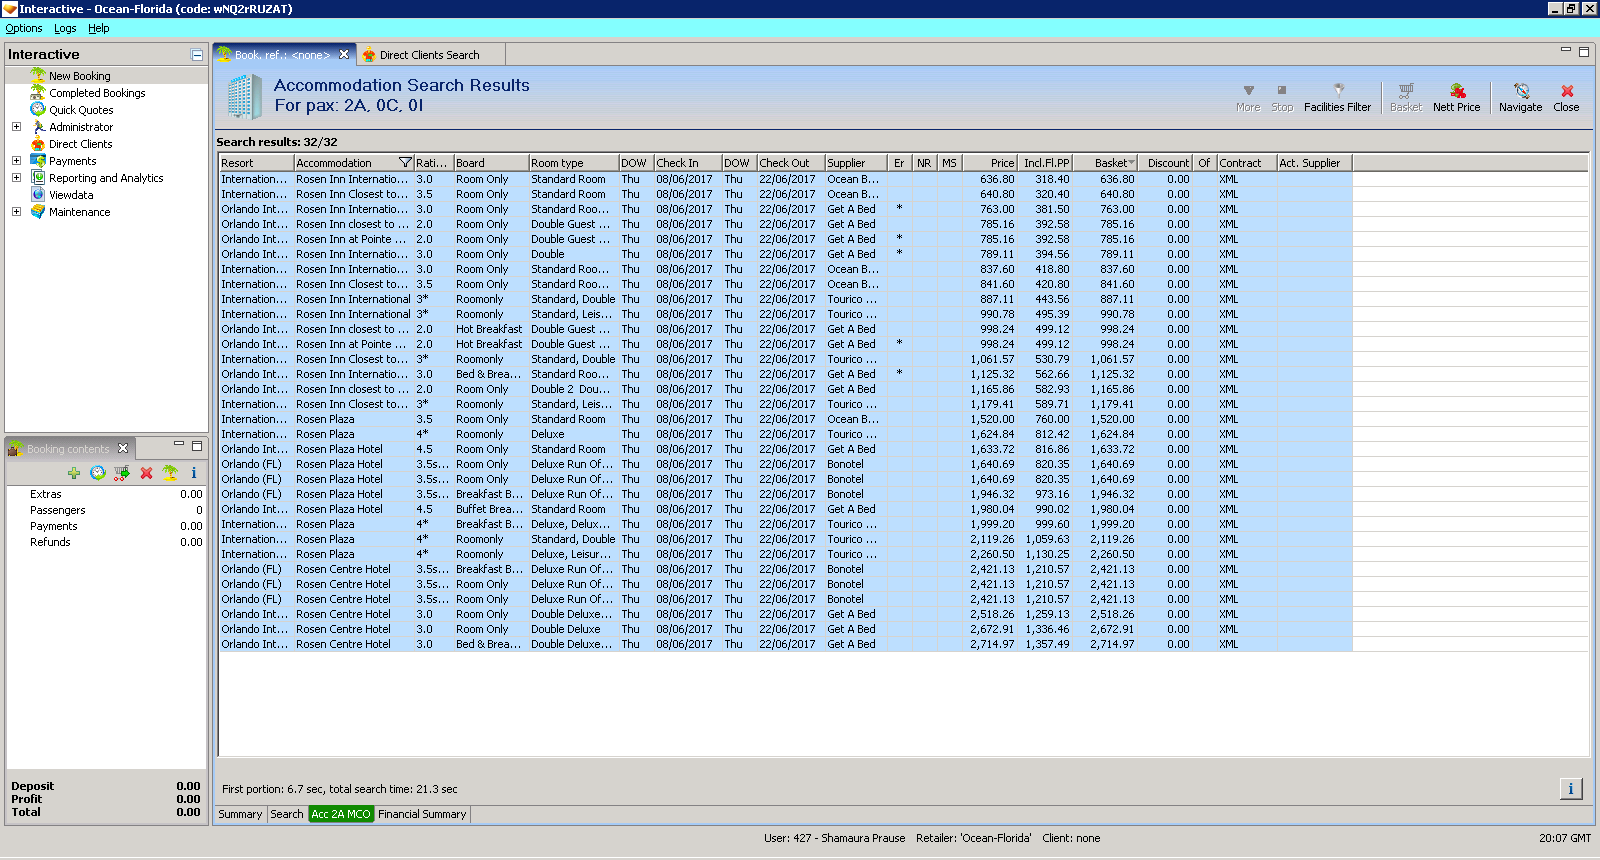This screenshot has height=860, width=1600.
Task: Open Viewdata in the sidebar tree
Action: pyautogui.click(x=71, y=195)
